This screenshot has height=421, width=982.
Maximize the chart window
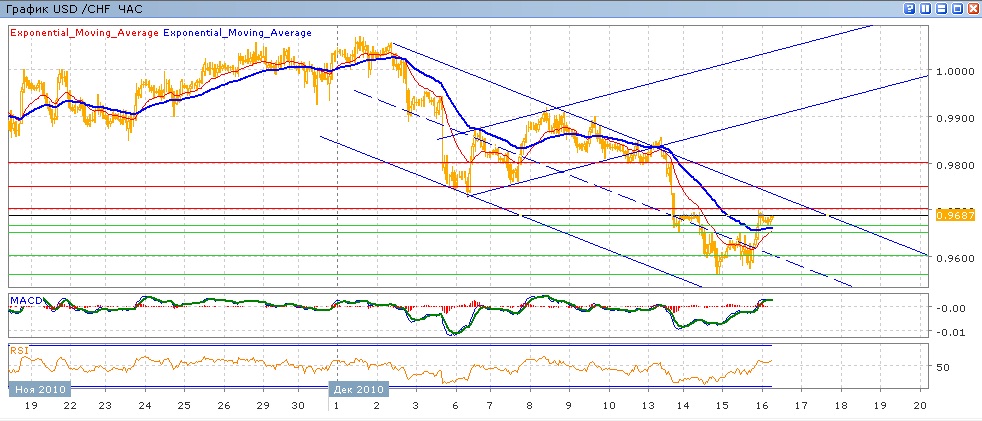coord(957,8)
